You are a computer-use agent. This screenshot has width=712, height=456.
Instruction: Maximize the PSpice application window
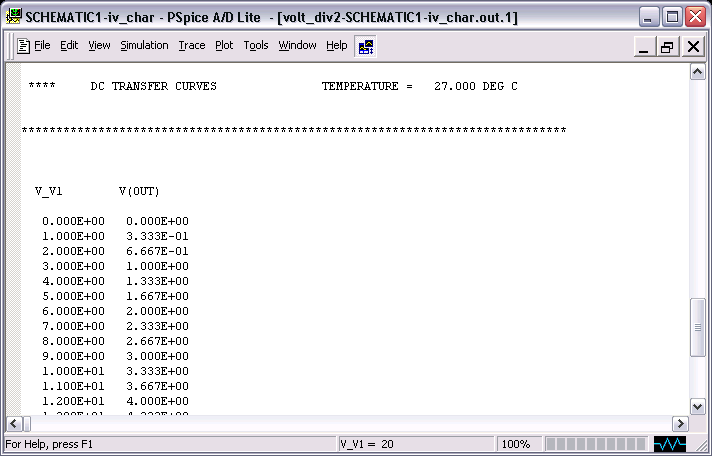pyautogui.click(x=672, y=17)
